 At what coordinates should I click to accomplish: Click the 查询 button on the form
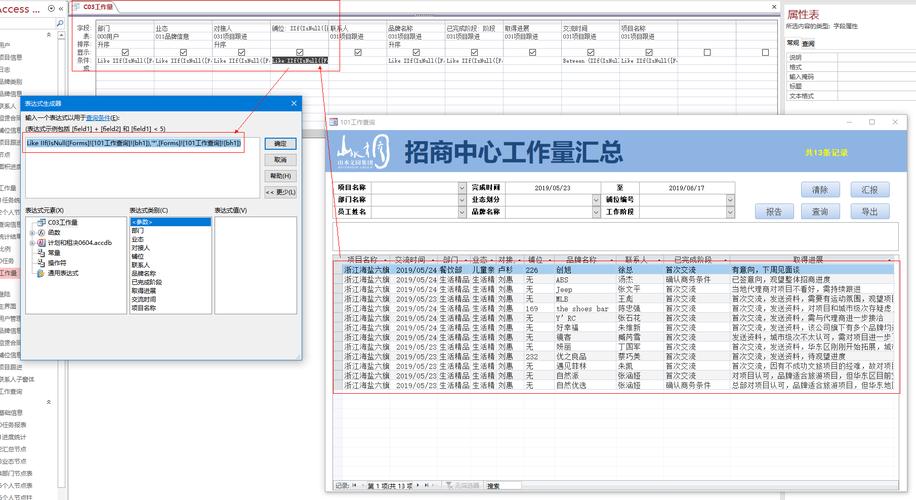click(x=820, y=211)
